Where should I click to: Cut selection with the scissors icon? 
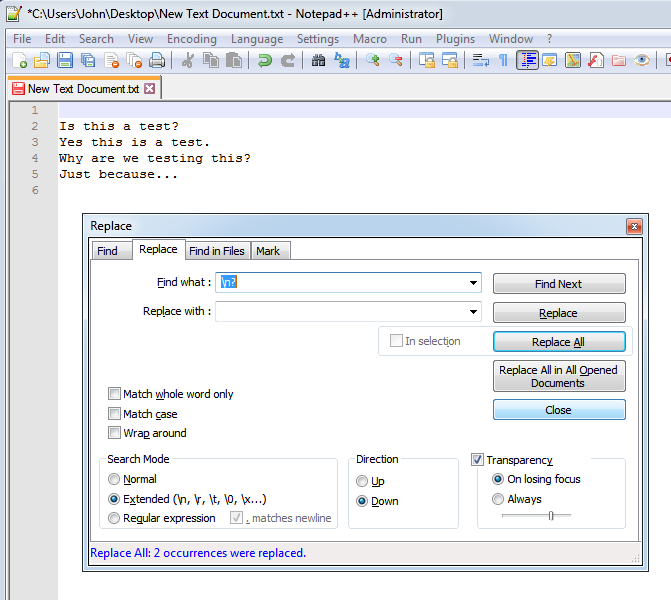pyautogui.click(x=188, y=60)
